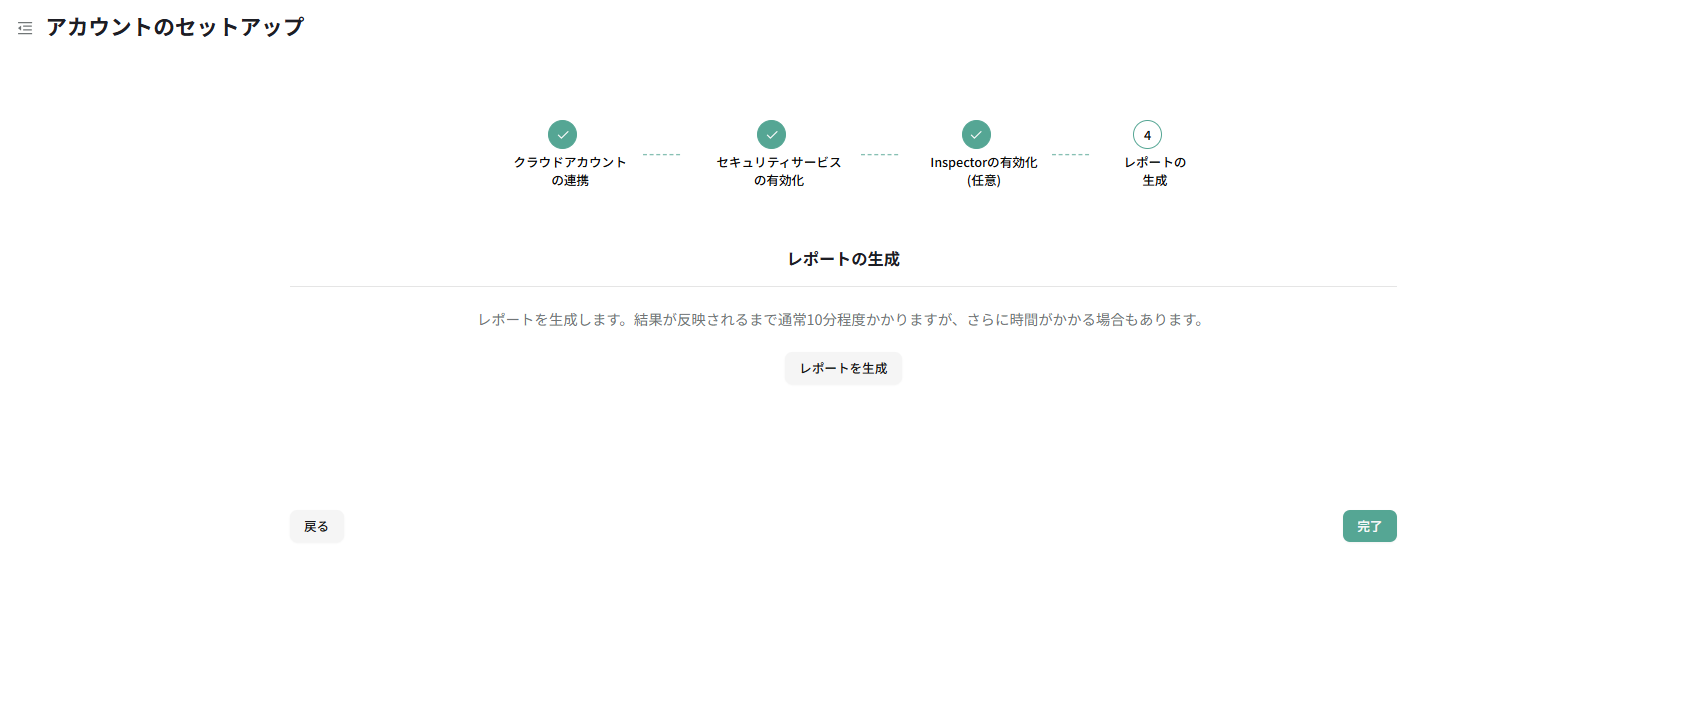Click the Inspector enable step checkmark
The width and height of the screenshot is (1685, 727).
click(976, 134)
